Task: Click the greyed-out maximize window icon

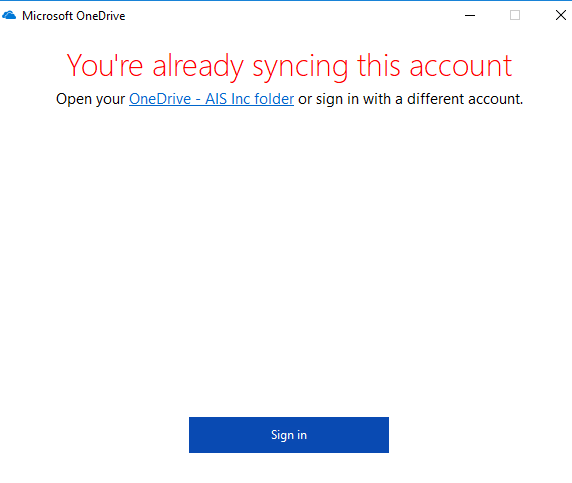Action: pos(515,15)
